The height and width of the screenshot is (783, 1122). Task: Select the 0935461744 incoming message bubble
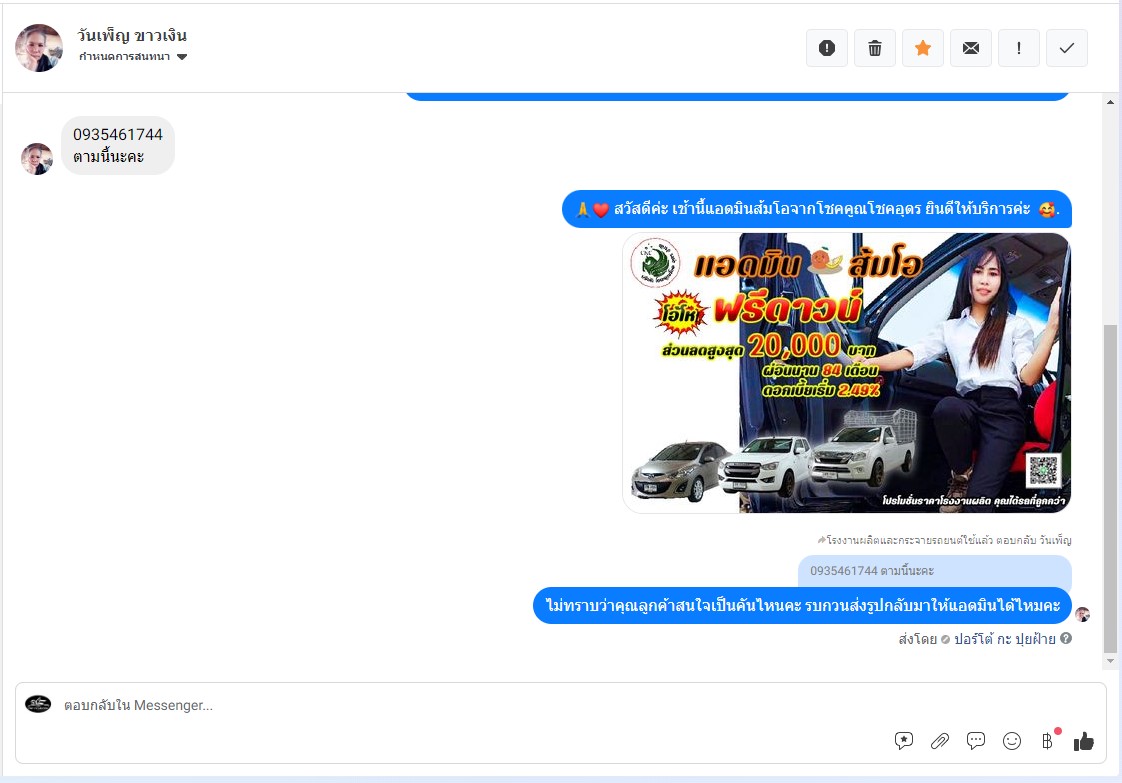118,145
